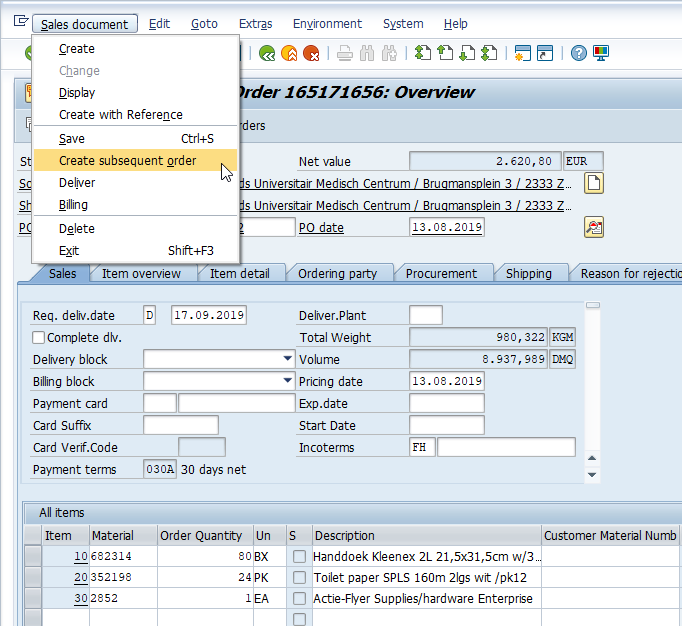Viewport: 682px width, 626px height.
Task: Click the scroll up arrow of header area
Action: pyautogui.click(x=592, y=458)
